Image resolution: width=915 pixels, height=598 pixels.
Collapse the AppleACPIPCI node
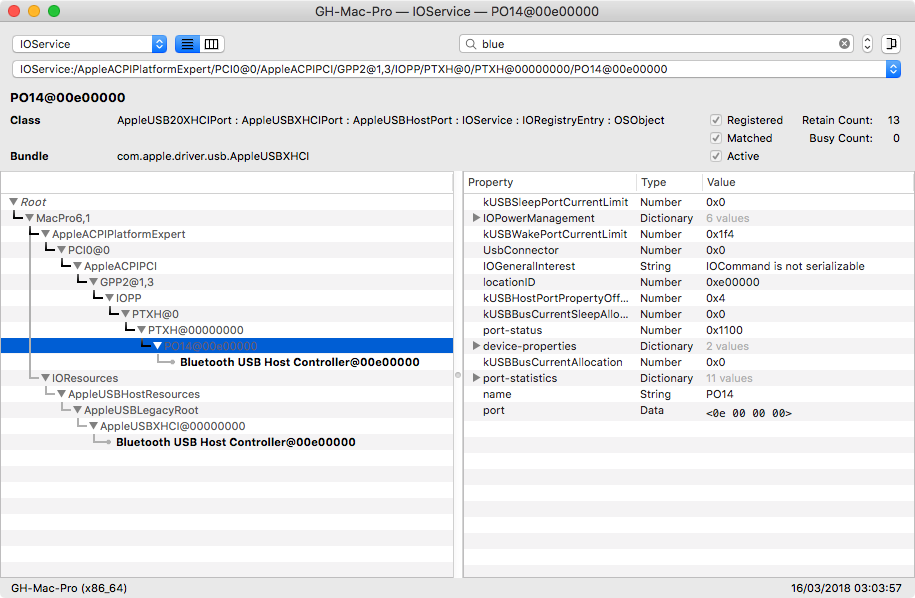pyautogui.click(x=78, y=266)
